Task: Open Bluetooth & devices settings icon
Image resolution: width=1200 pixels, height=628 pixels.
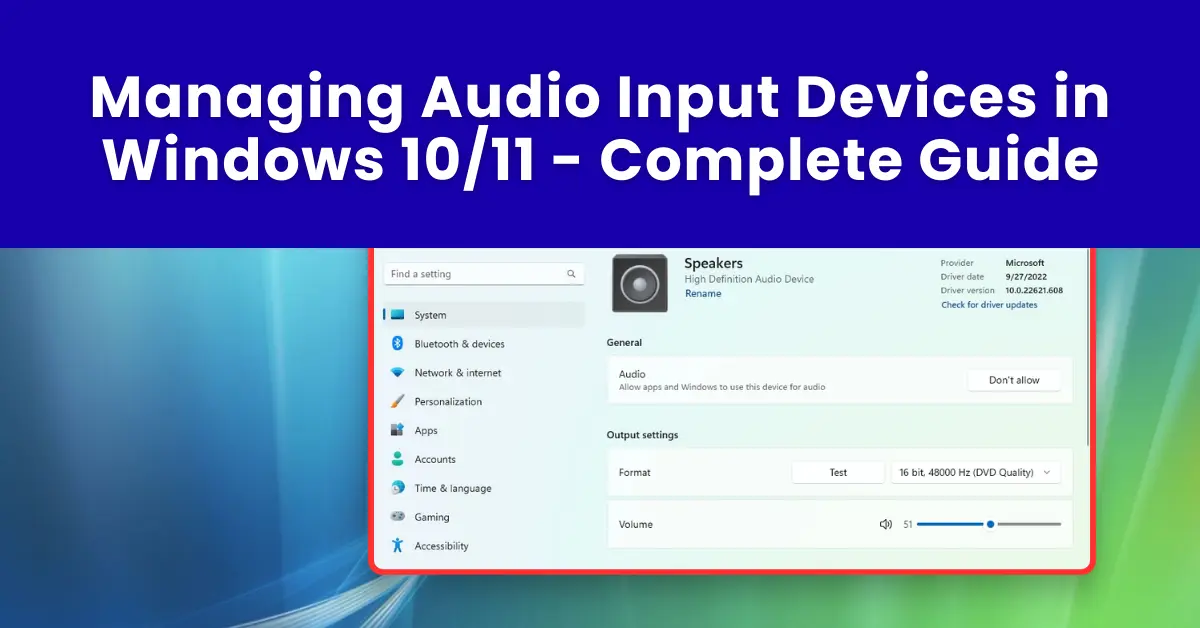Action: [399, 343]
